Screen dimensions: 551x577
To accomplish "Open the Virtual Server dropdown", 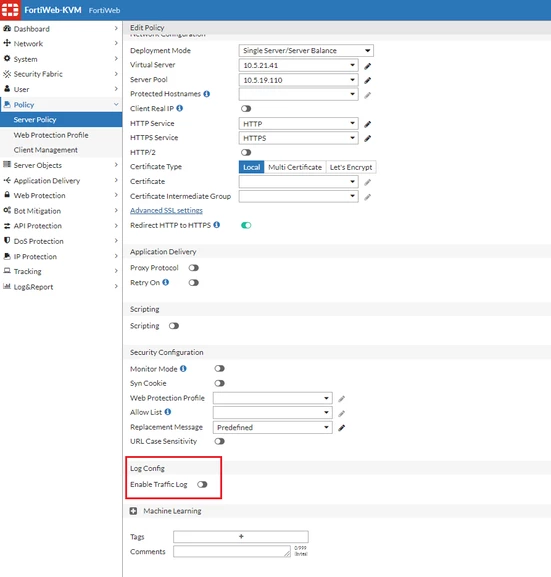I will pyautogui.click(x=299, y=65).
